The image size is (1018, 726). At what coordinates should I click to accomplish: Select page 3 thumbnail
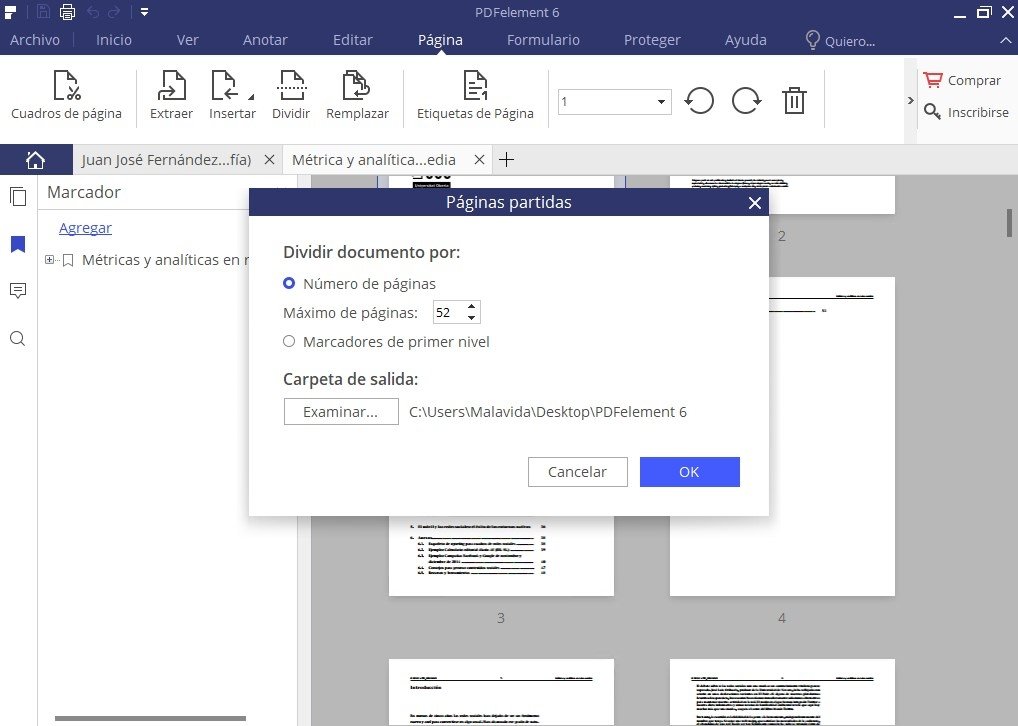click(x=501, y=556)
